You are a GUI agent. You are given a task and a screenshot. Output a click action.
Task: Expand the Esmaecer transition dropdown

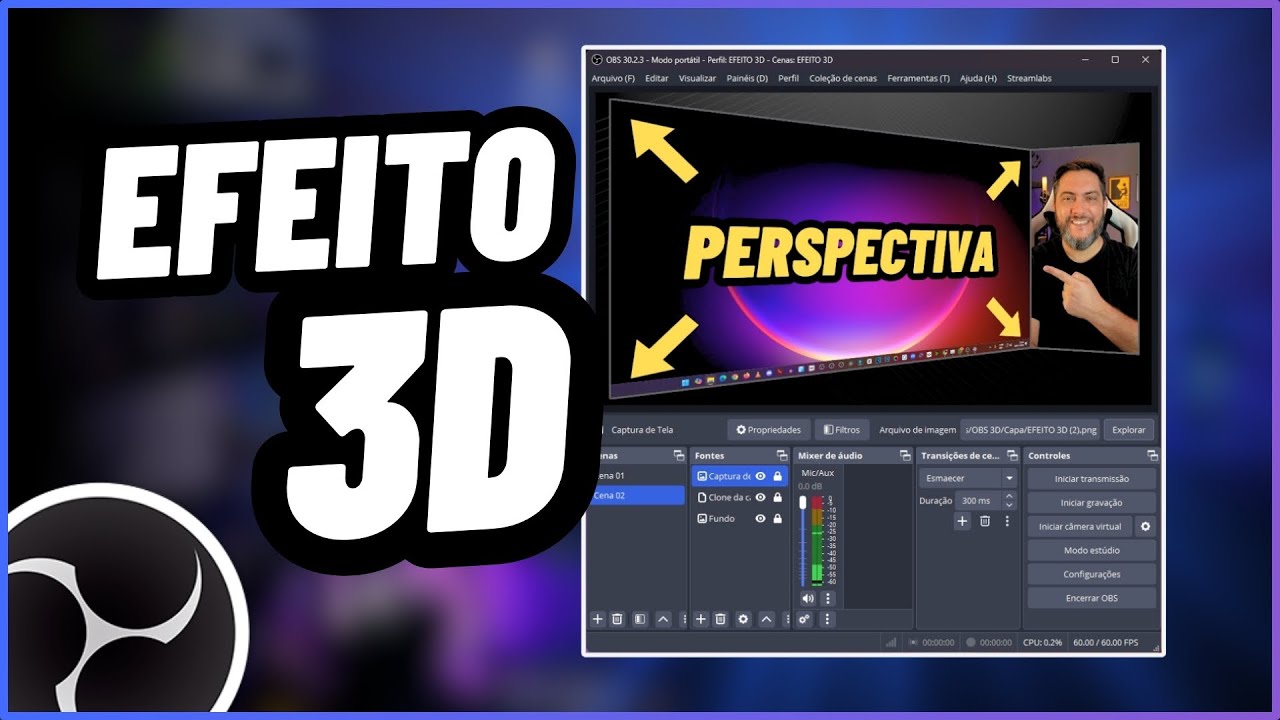point(1009,479)
